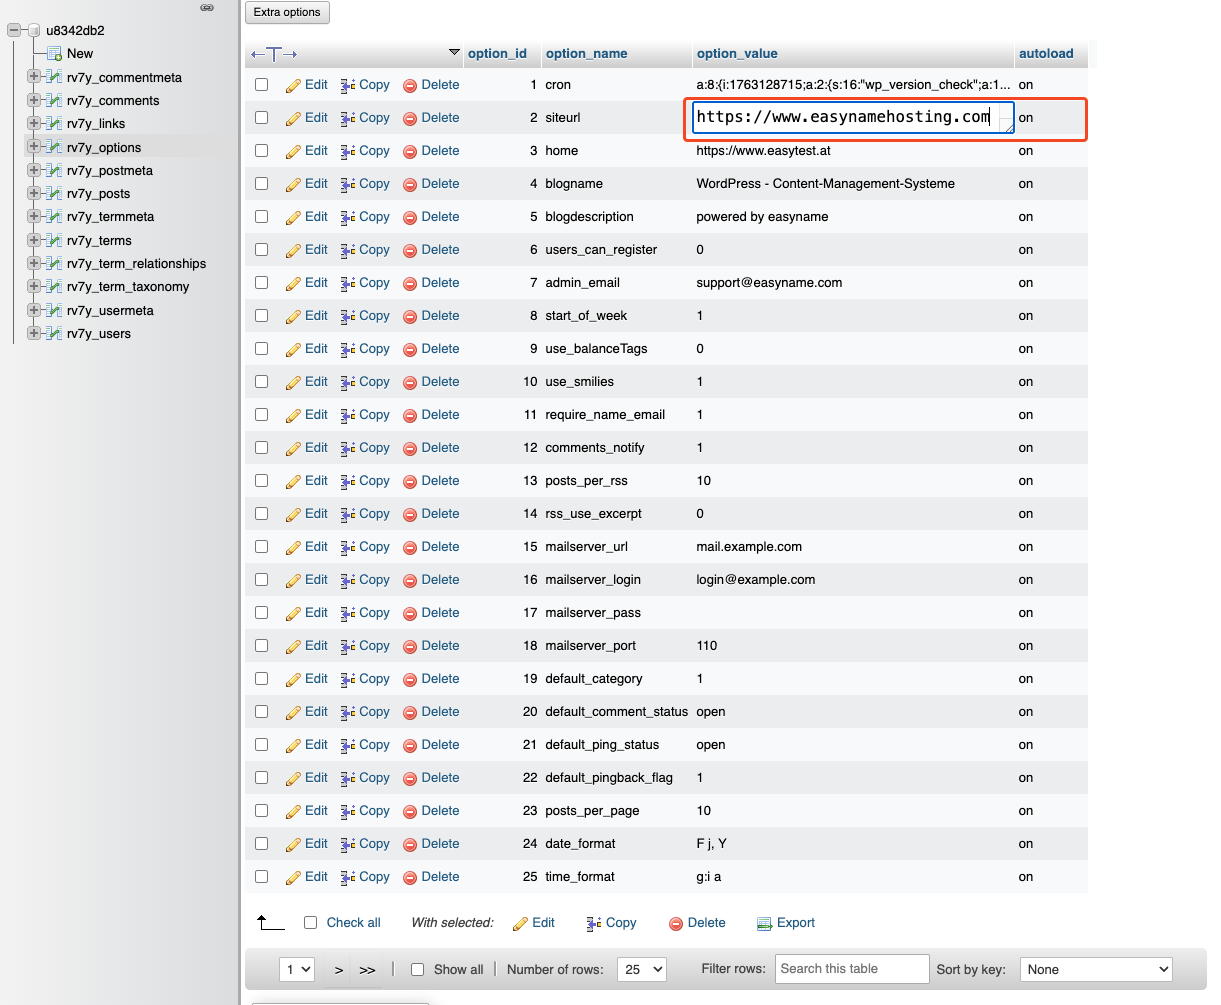
Task: Tick the checkbox for the siteurl row
Action: [262, 118]
